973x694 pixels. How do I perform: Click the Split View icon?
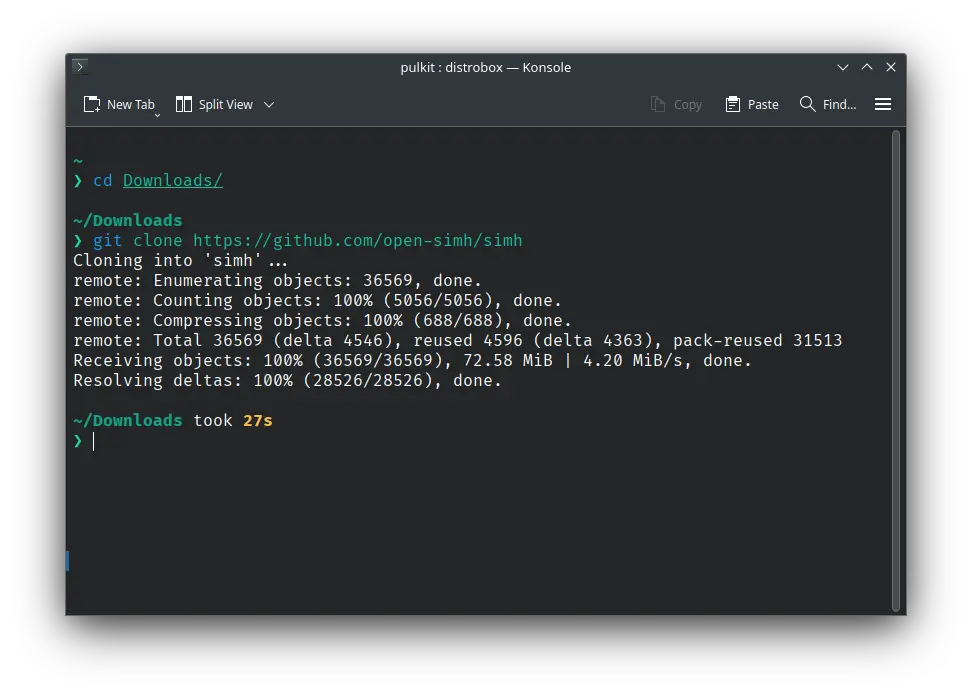point(184,104)
